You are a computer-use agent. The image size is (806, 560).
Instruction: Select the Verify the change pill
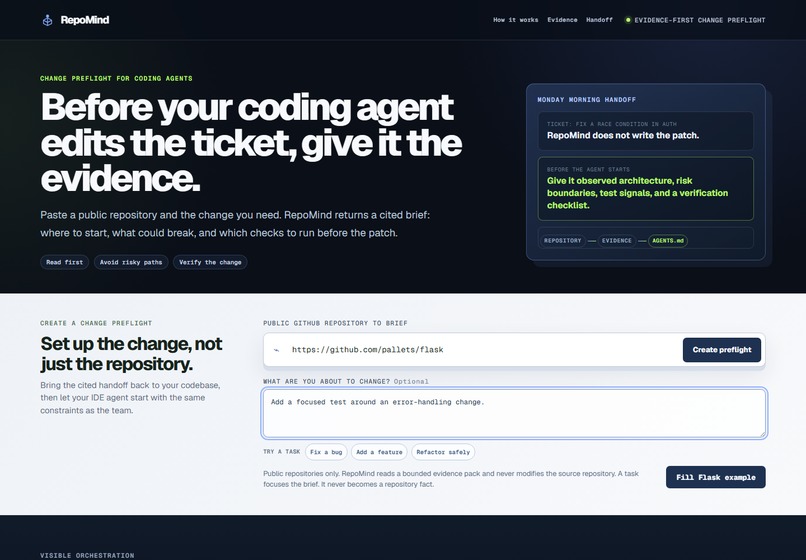pos(210,262)
